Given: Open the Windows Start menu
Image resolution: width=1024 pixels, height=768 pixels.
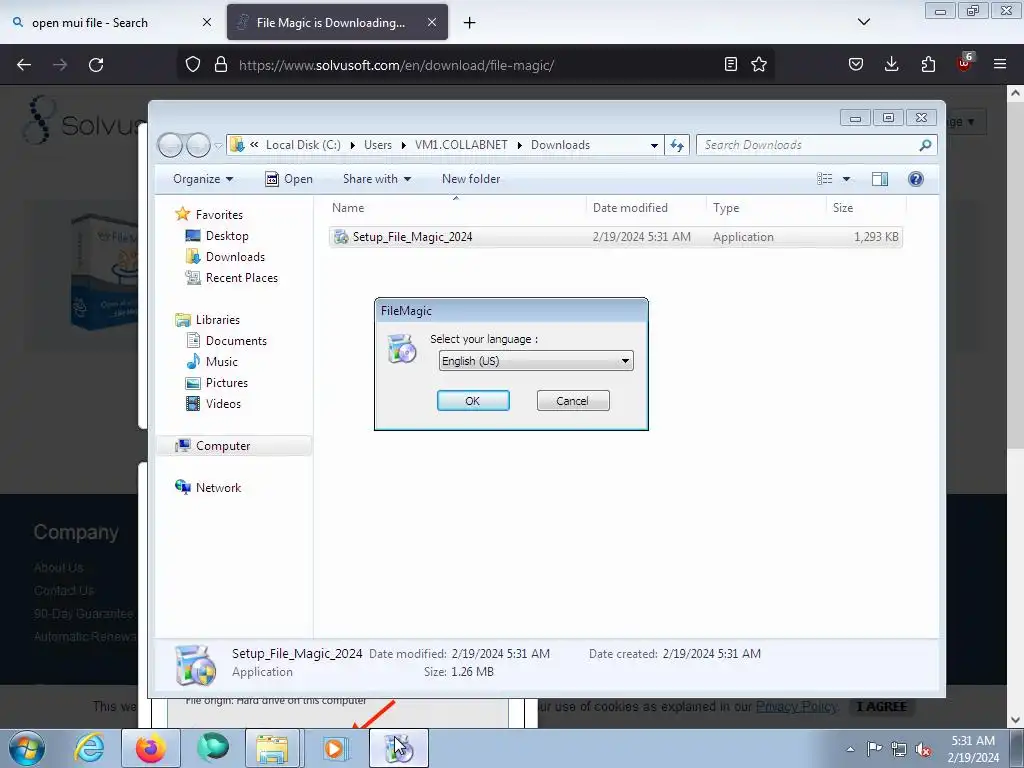Looking at the screenshot, I should click(27, 748).
